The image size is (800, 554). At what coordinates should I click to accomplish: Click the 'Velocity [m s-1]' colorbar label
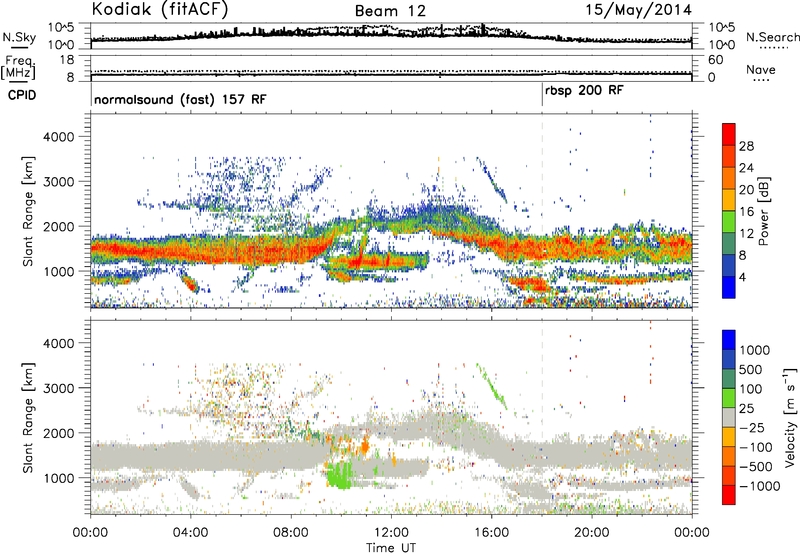coord(790,417)
